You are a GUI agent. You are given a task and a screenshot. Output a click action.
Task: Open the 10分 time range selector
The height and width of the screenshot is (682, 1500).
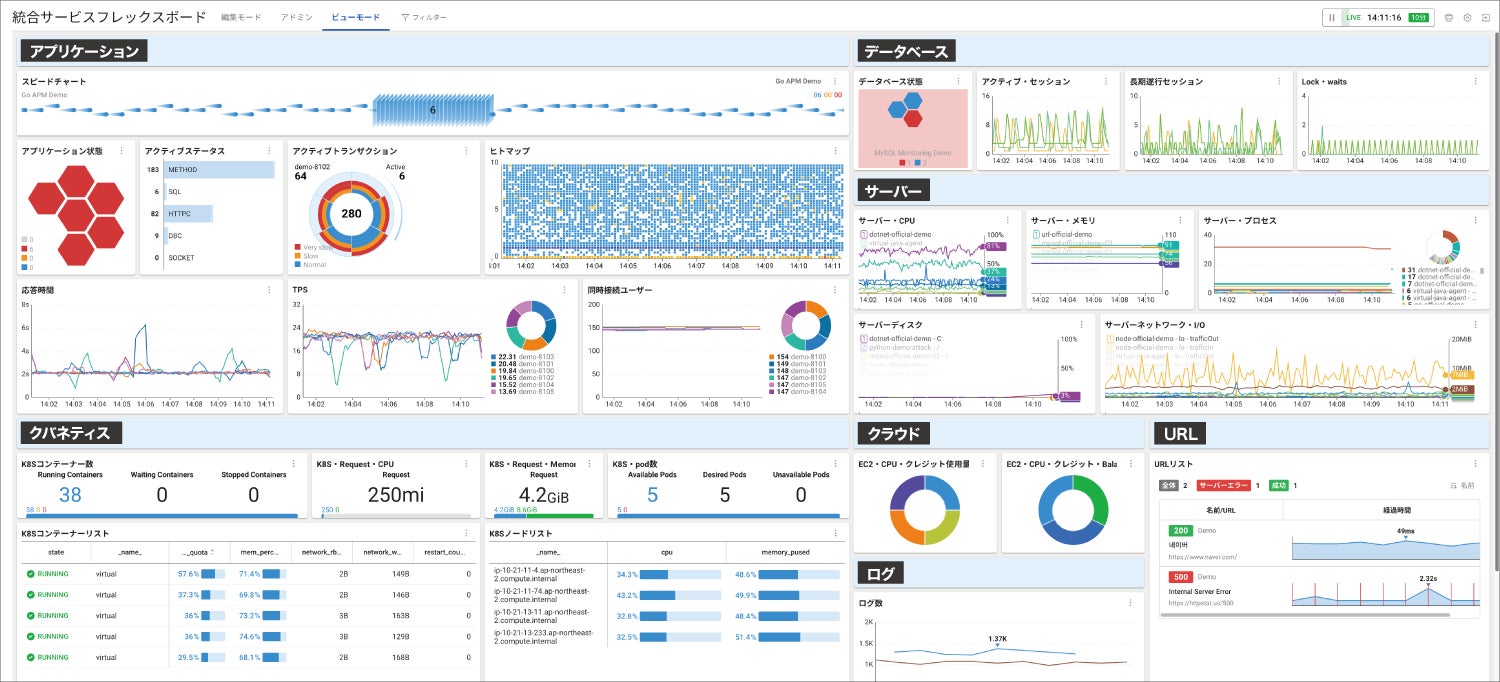tap(1418, 17)
